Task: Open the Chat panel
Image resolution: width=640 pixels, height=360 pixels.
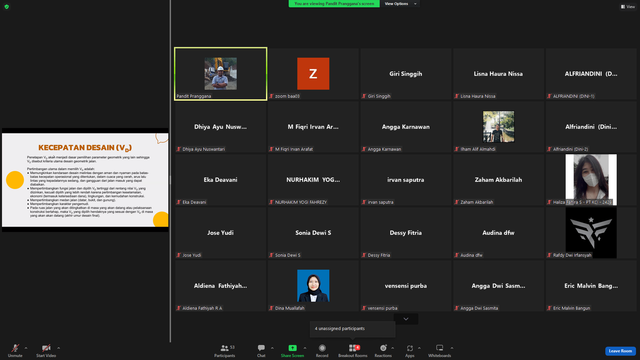Action: tap(261, 350)
